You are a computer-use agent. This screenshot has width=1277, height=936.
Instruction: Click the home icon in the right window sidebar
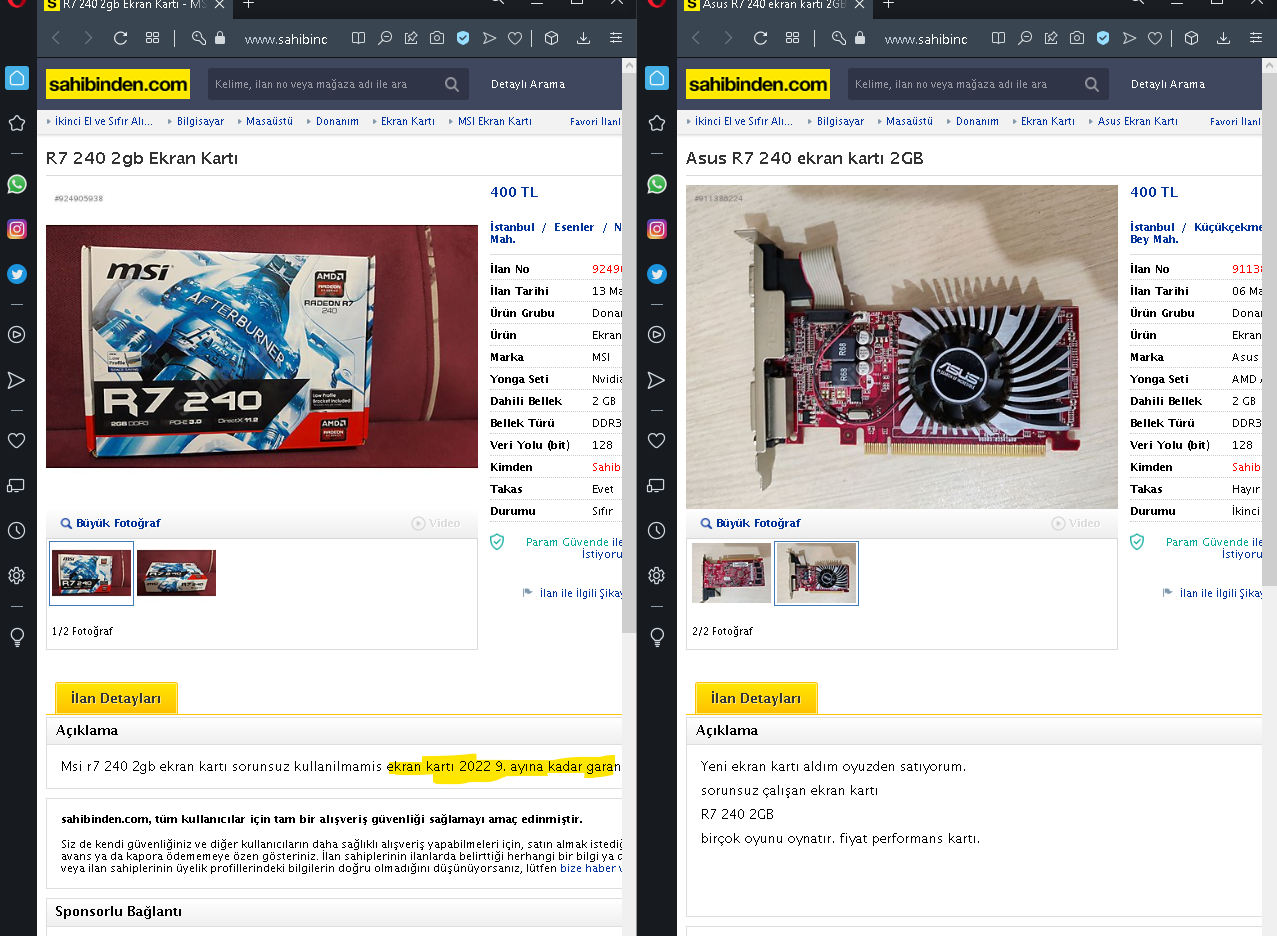657,78
